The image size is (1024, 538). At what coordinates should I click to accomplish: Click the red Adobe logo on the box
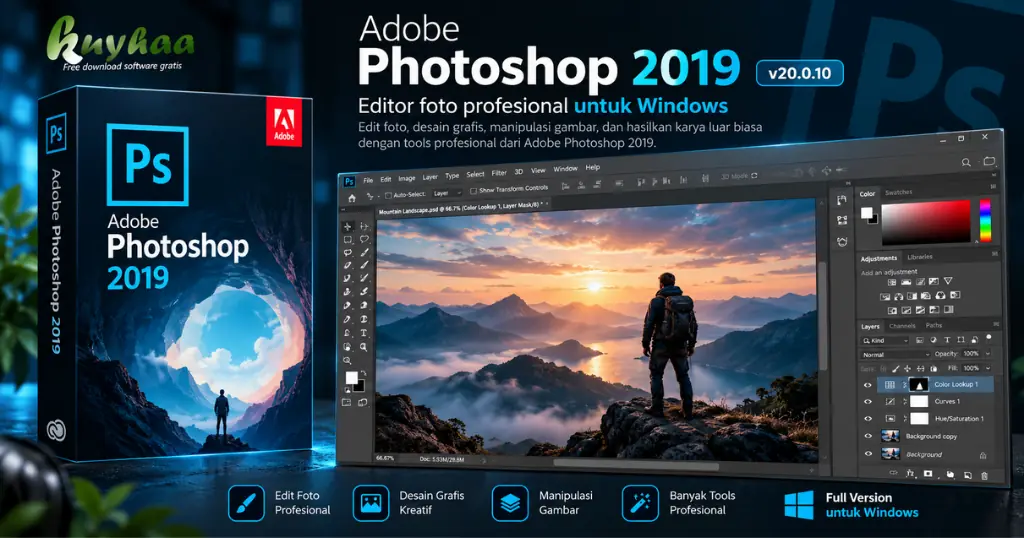click(x=284, y=122)
